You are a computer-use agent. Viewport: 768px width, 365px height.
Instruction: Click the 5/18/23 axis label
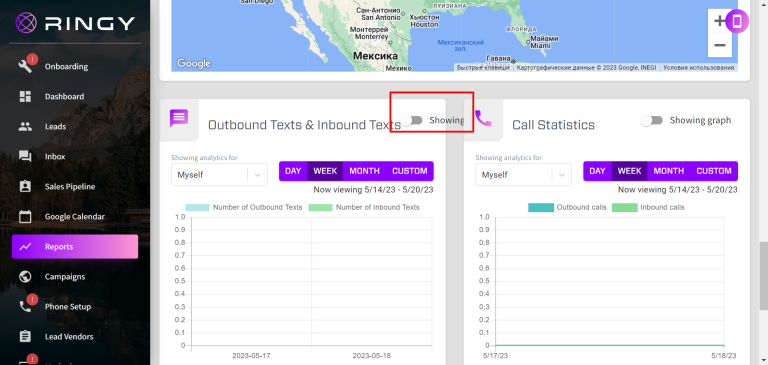coord(724,355)
